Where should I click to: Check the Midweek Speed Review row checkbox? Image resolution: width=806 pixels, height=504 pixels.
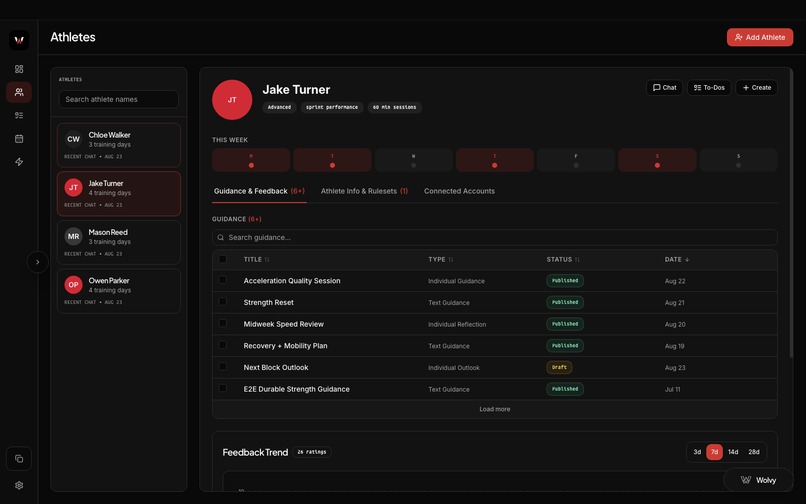point(223,323)
